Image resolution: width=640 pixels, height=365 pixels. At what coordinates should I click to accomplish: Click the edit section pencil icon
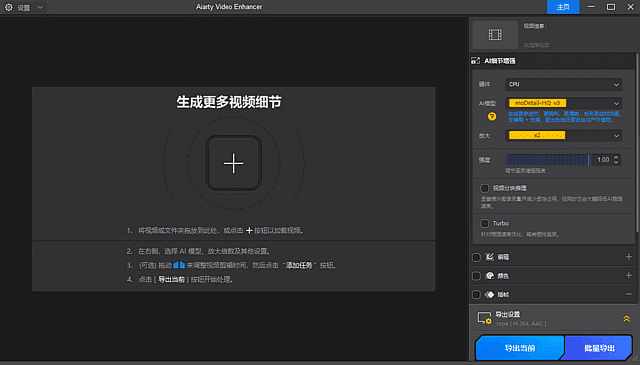[x=489, y=257]
